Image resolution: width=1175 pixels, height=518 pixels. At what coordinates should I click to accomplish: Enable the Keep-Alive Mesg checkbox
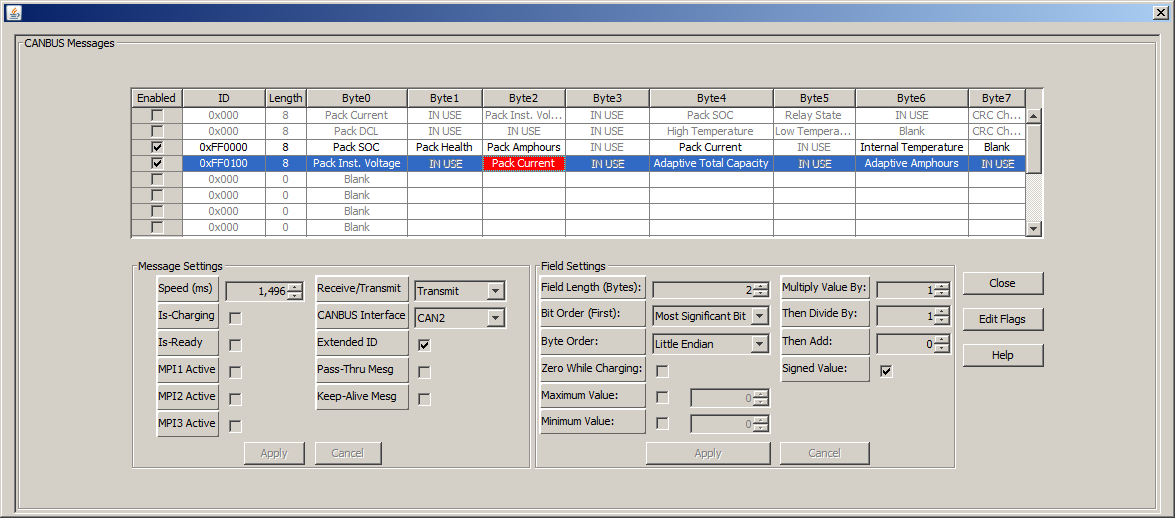point(425,400)
